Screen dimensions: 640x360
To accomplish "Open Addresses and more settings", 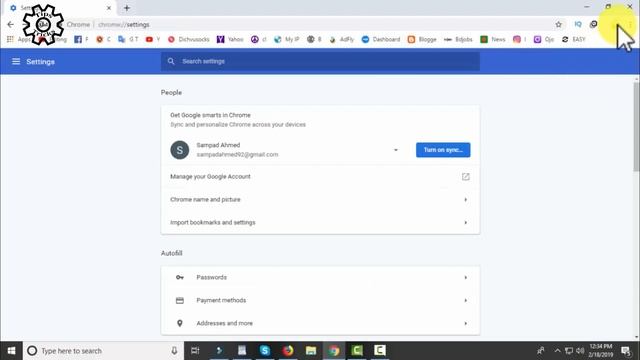I will click(x=320, y=323).
